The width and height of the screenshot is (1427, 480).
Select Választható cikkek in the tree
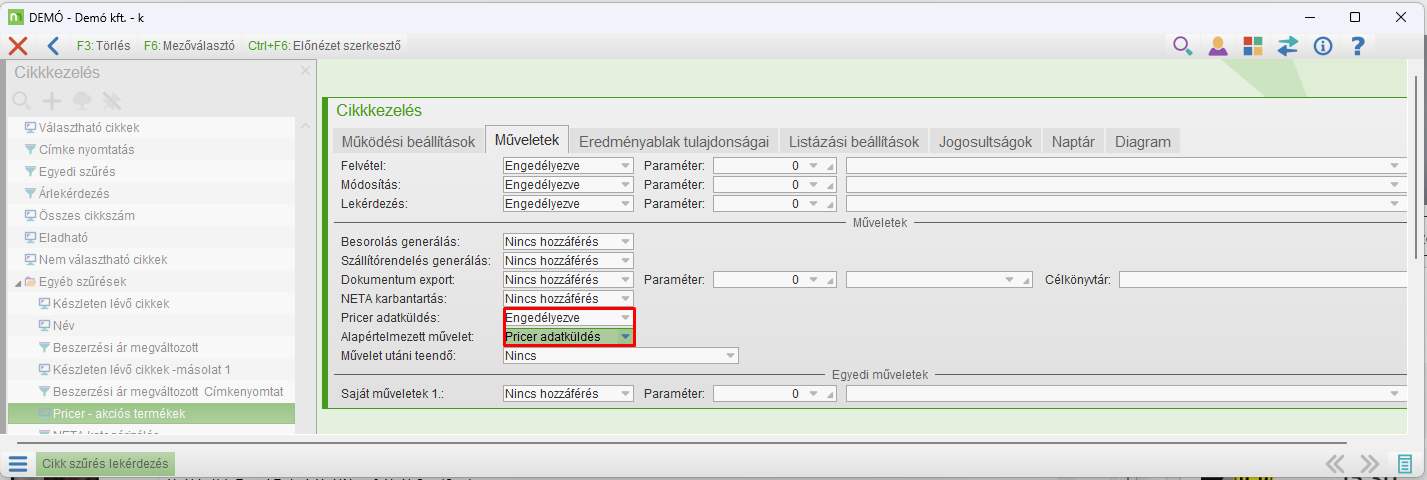click(89, 128)
